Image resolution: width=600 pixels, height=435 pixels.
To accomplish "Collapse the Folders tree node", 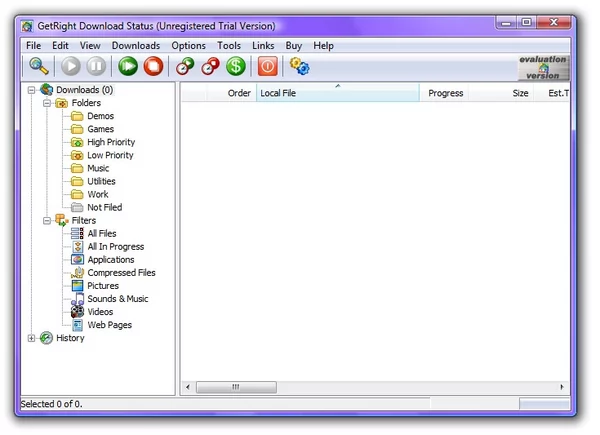I will 47,103.
